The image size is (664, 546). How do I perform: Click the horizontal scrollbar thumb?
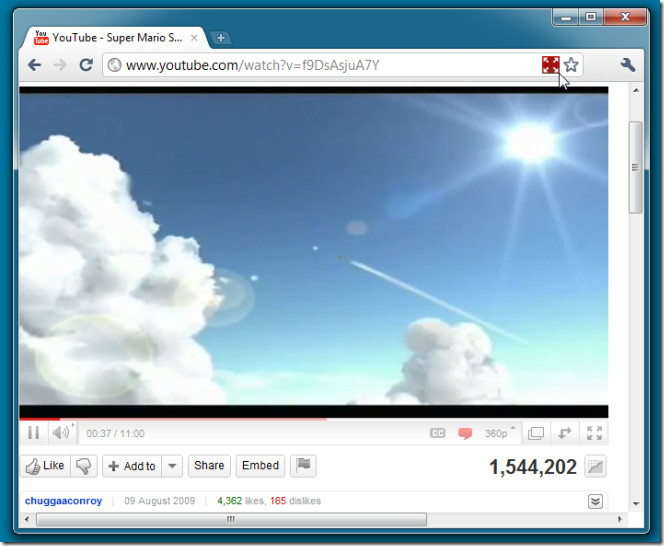pos(231,519)
